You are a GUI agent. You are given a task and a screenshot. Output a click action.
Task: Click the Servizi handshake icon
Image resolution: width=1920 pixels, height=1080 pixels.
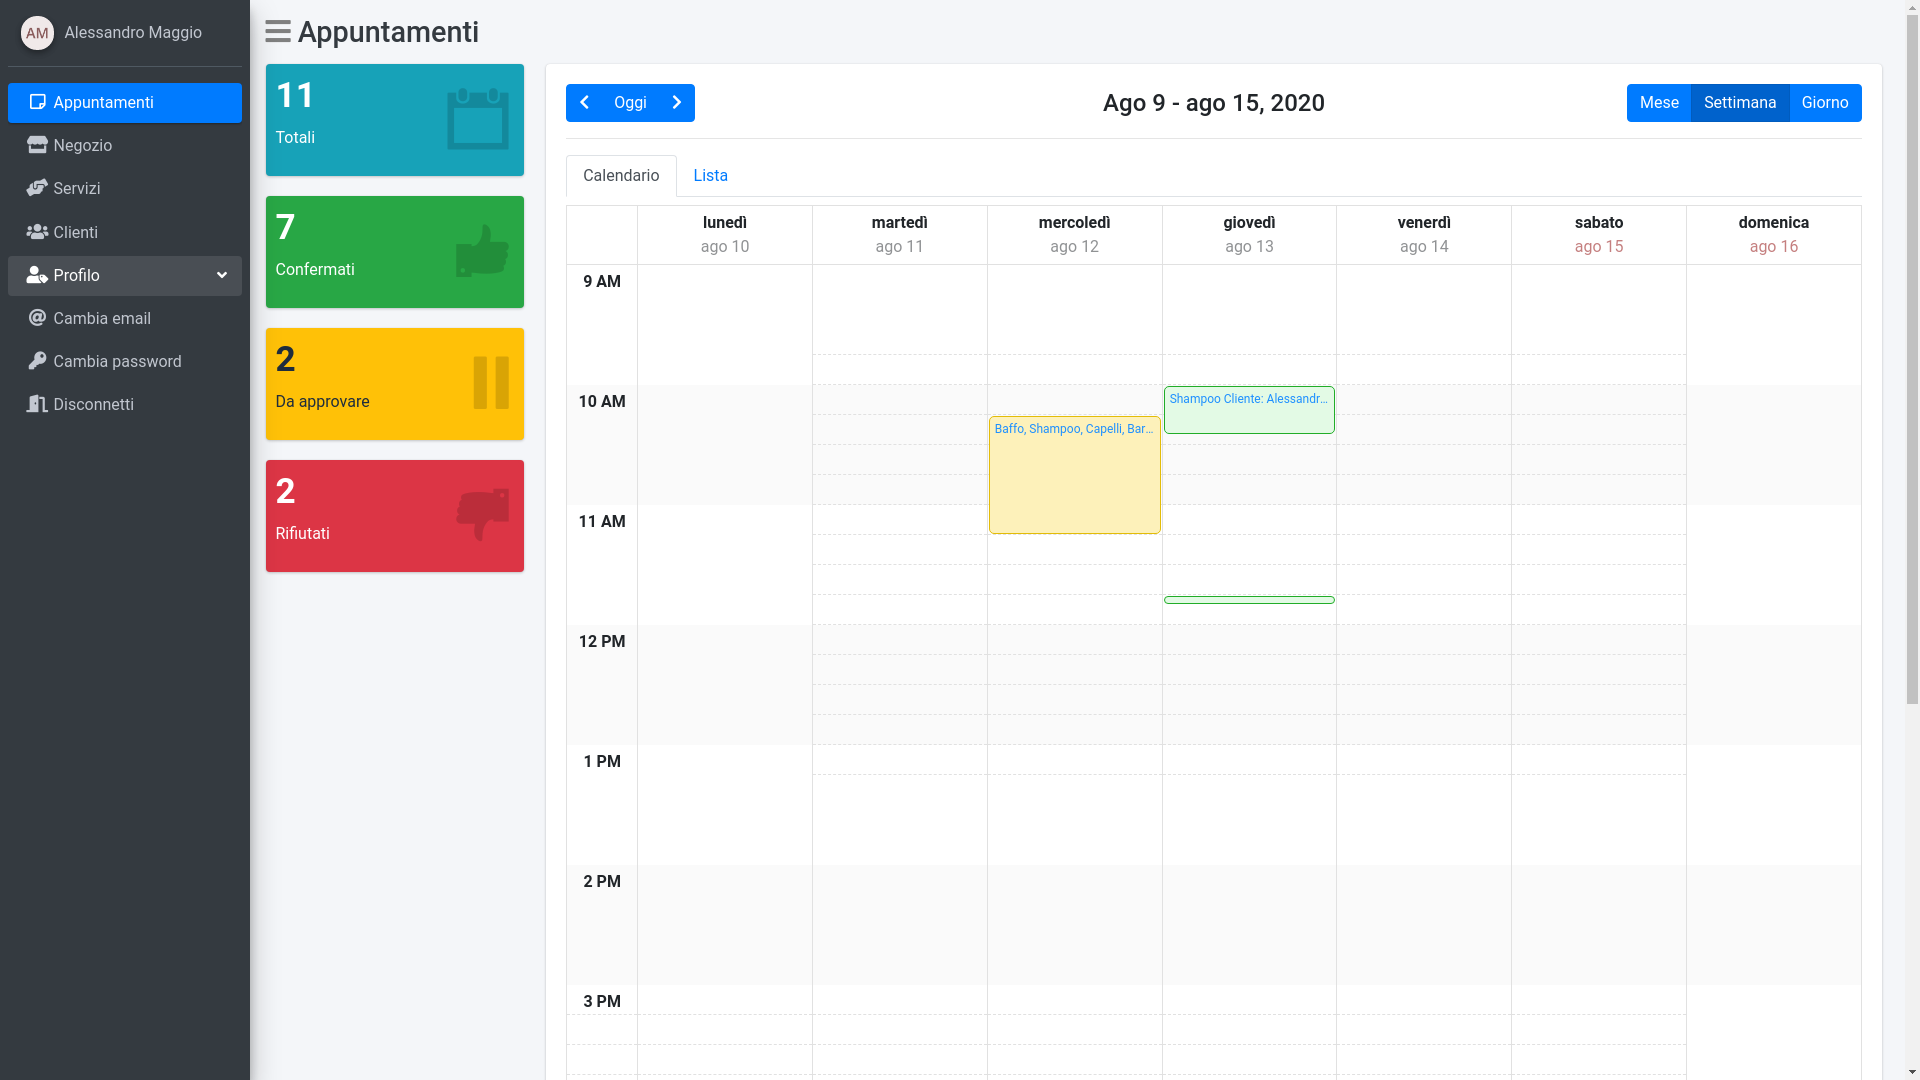pos(37,188)
